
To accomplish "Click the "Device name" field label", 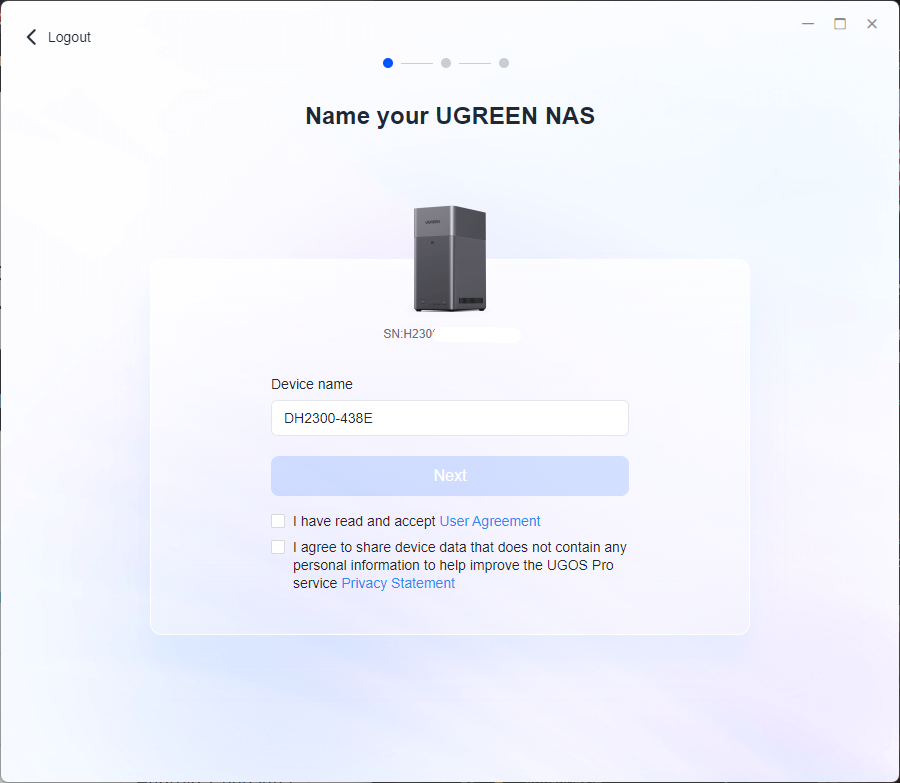I will [312, 384].
